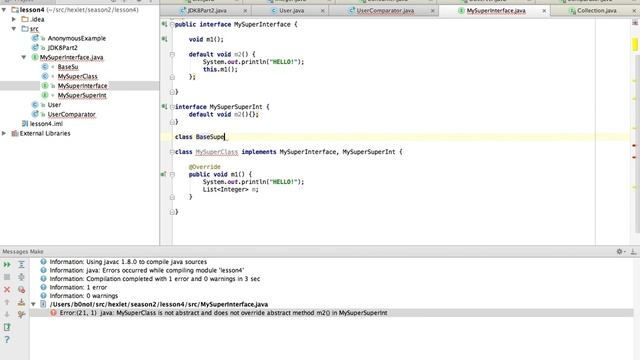Toggle Autoscroll to Source icon in Messages
The image size is (640, 360).
coord(21,314)
